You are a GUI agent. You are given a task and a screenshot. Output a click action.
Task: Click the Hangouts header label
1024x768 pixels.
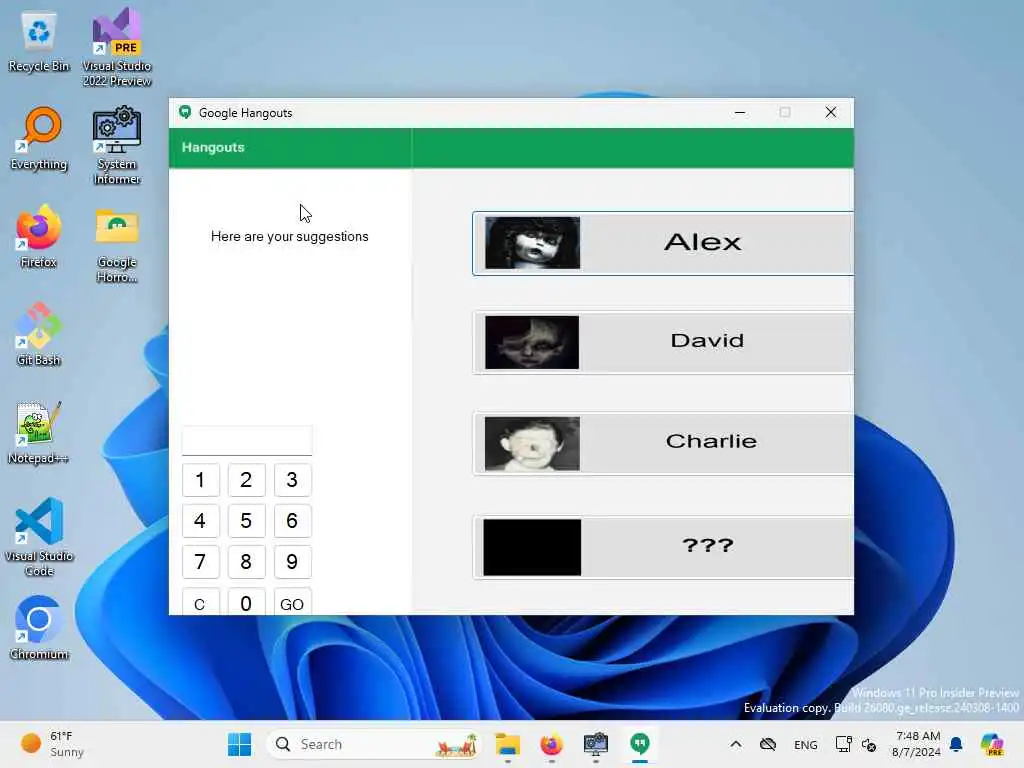tap(213, 148)
